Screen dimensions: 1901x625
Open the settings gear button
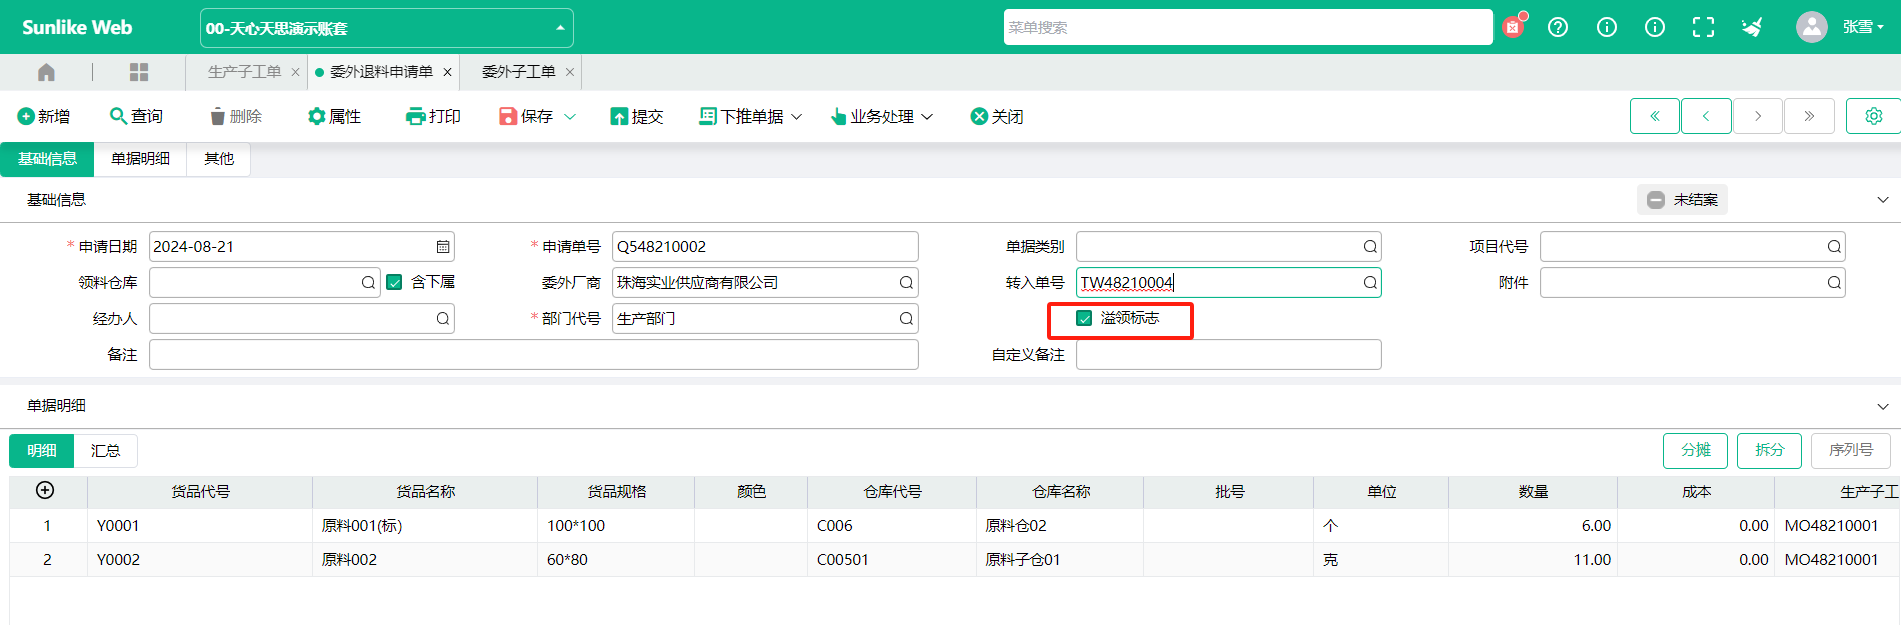point(1873,116)
